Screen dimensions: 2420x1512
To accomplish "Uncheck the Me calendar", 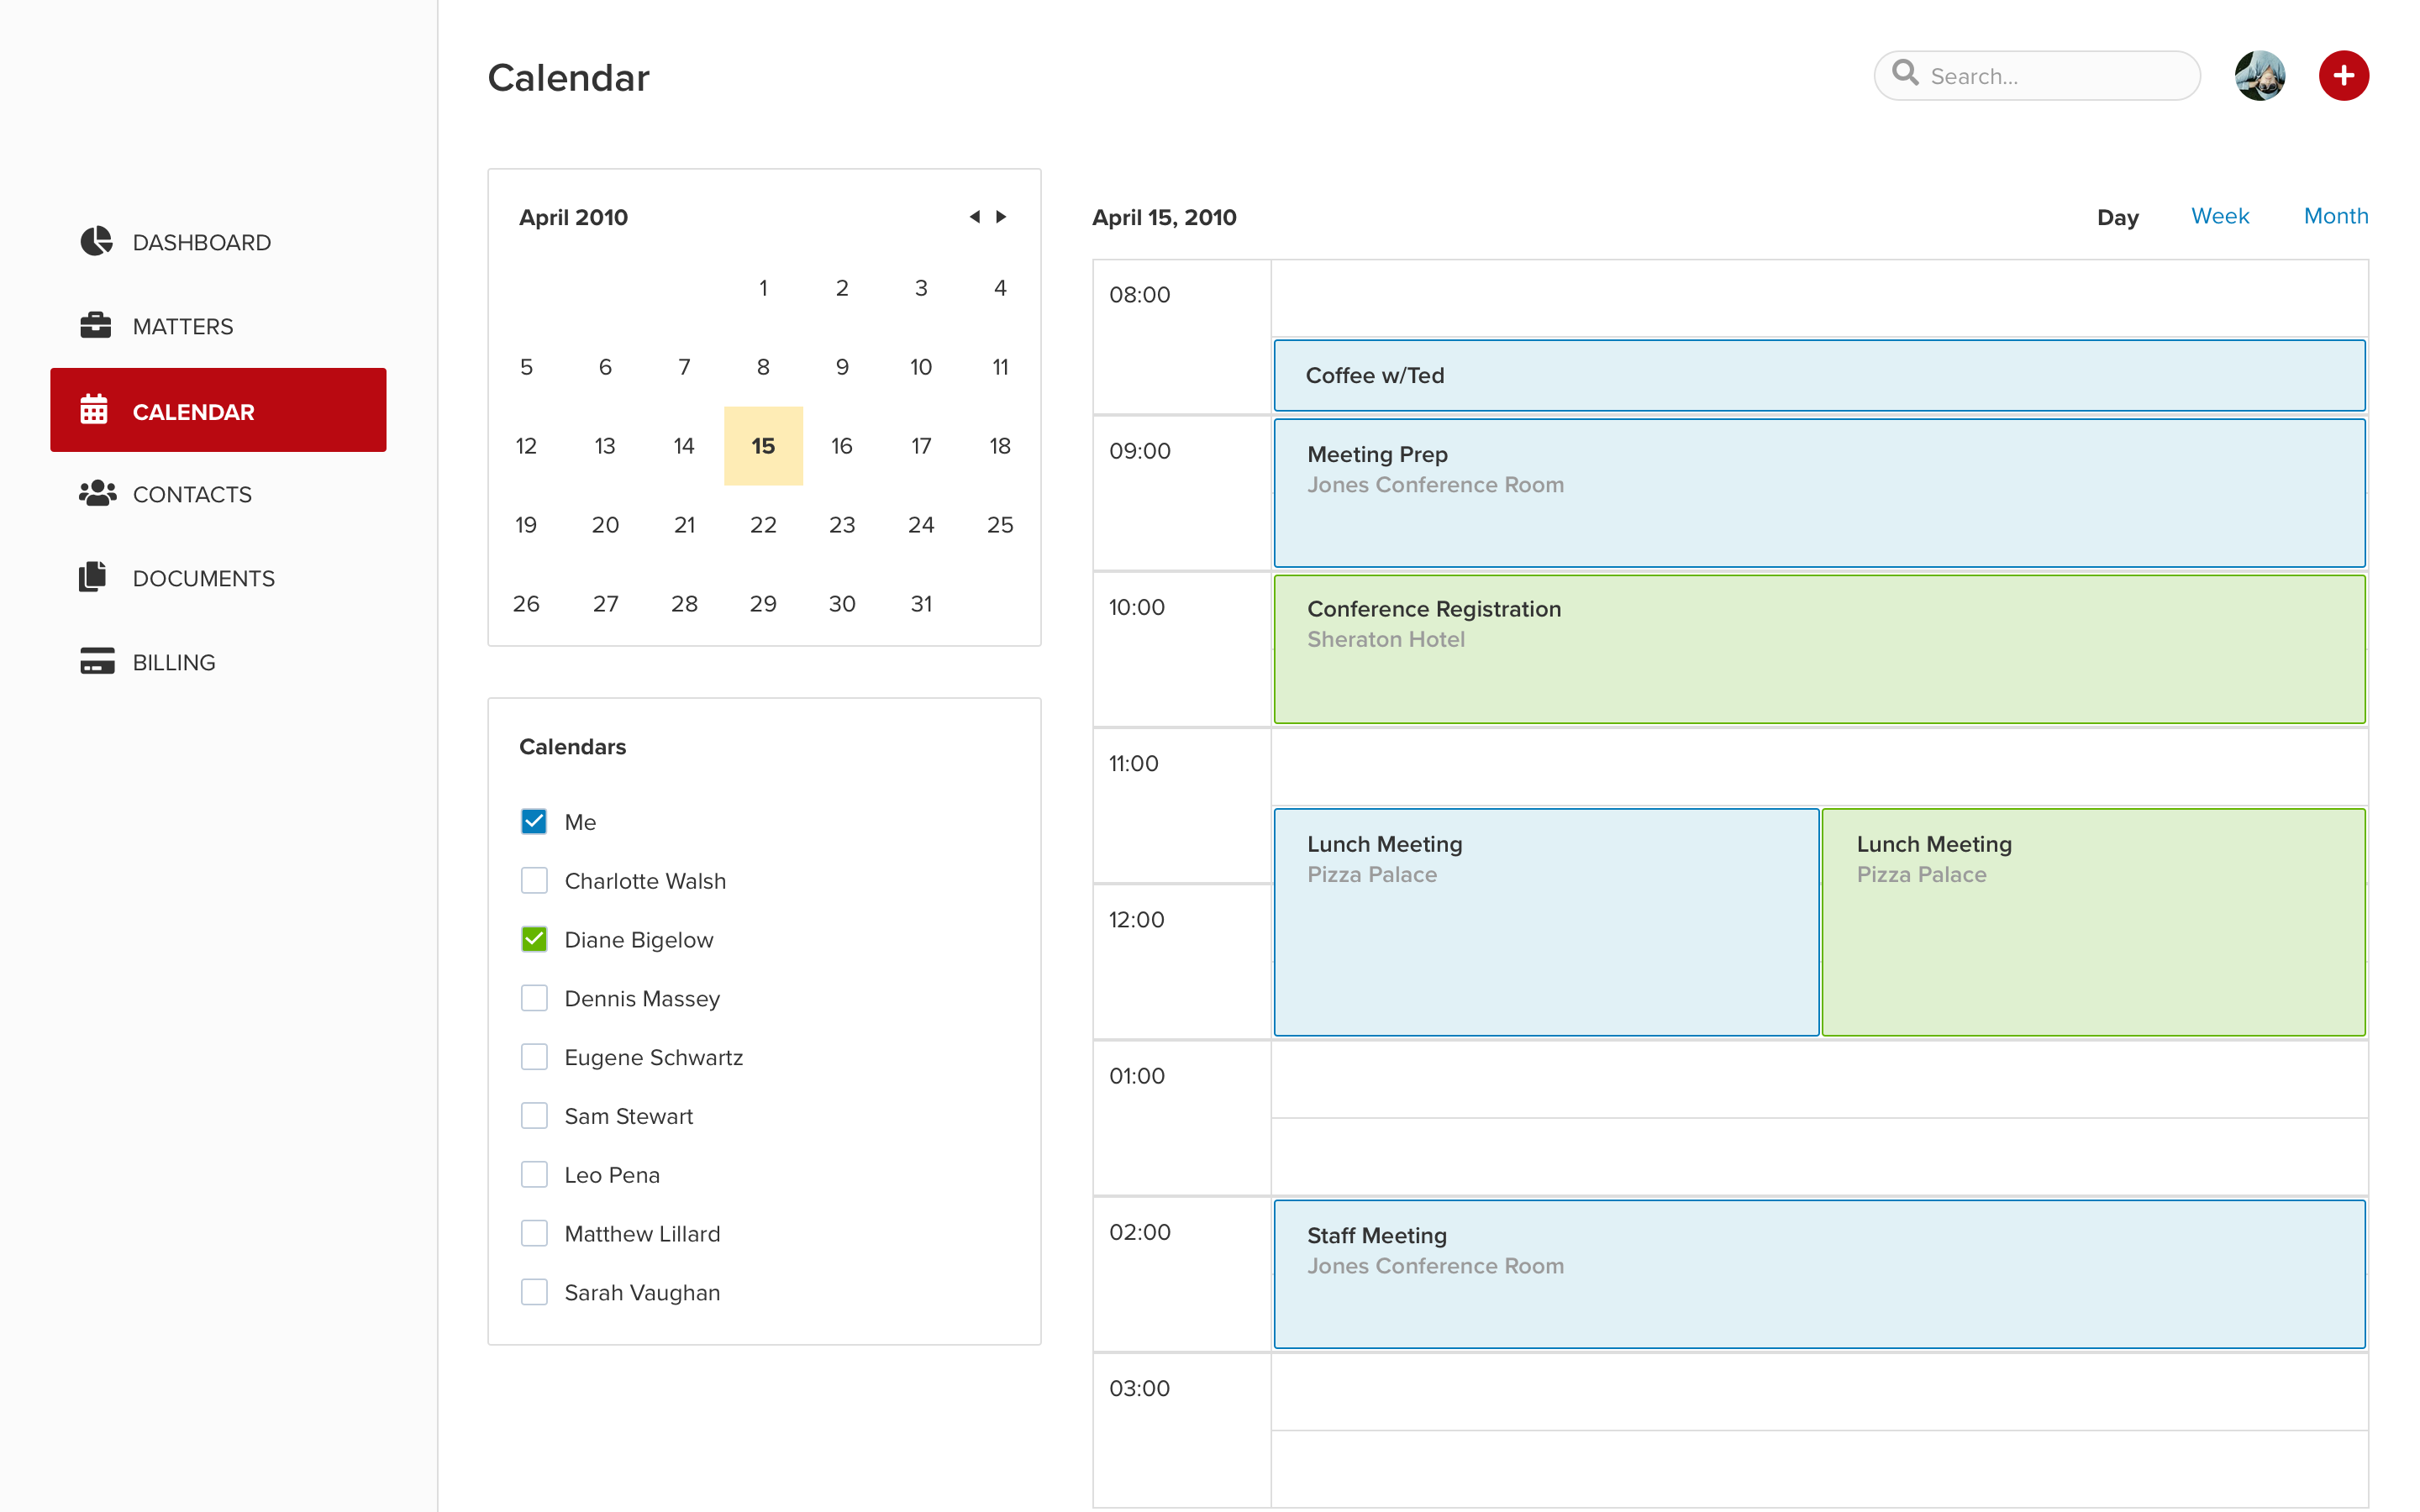I will [x=534, y=821].
